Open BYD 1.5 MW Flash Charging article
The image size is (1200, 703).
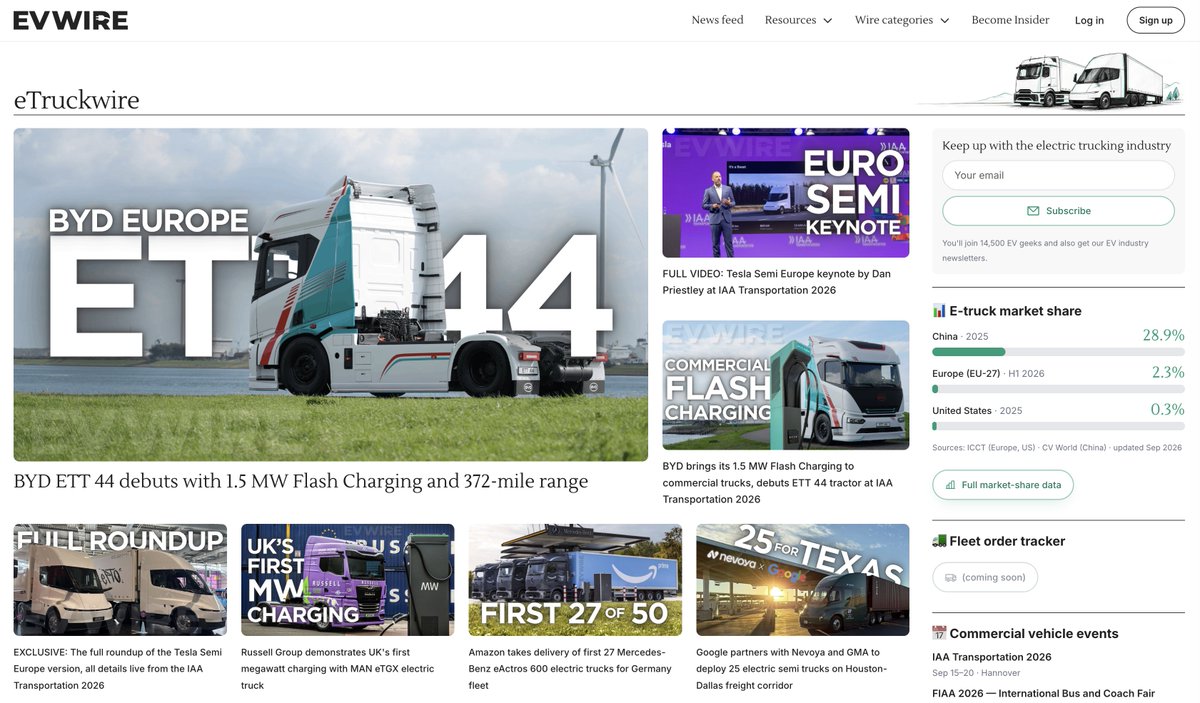[777, 482]
